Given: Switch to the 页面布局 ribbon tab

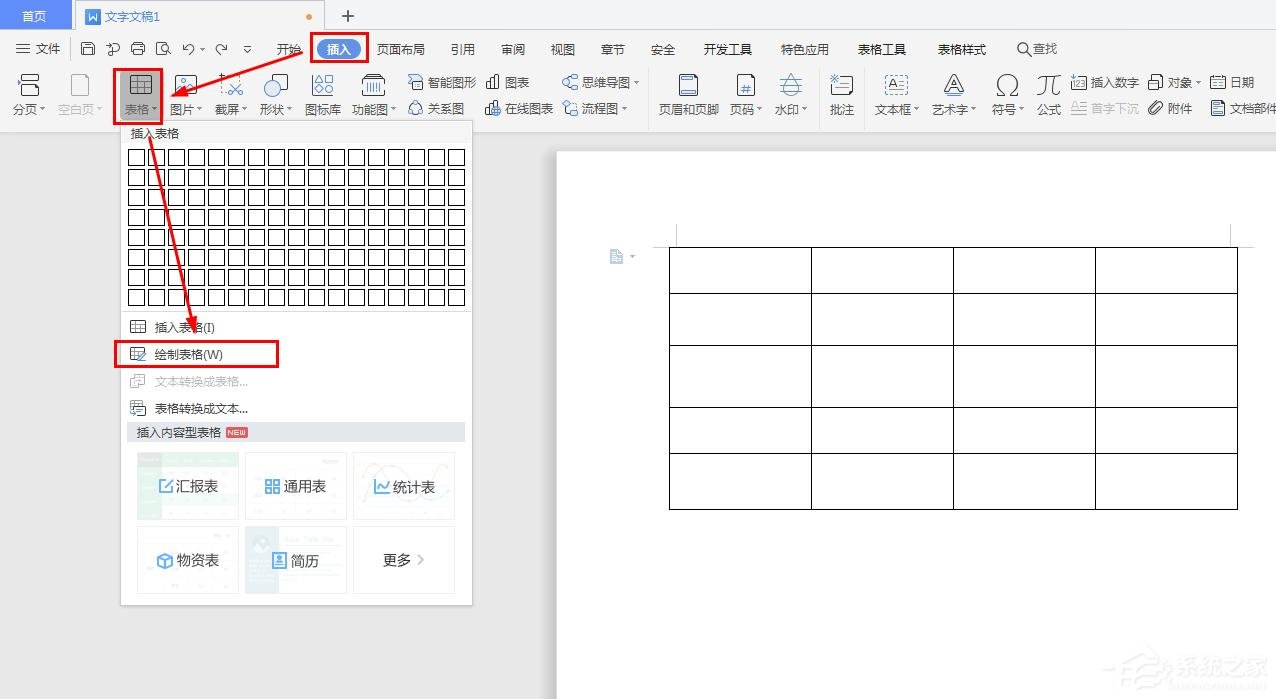Looking at the screenshot, I should coord(400,48).
